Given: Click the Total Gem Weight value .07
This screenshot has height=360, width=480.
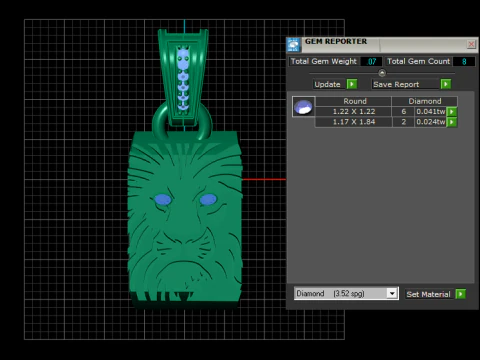Looking at the screenshot, I should tap(372, 61).
